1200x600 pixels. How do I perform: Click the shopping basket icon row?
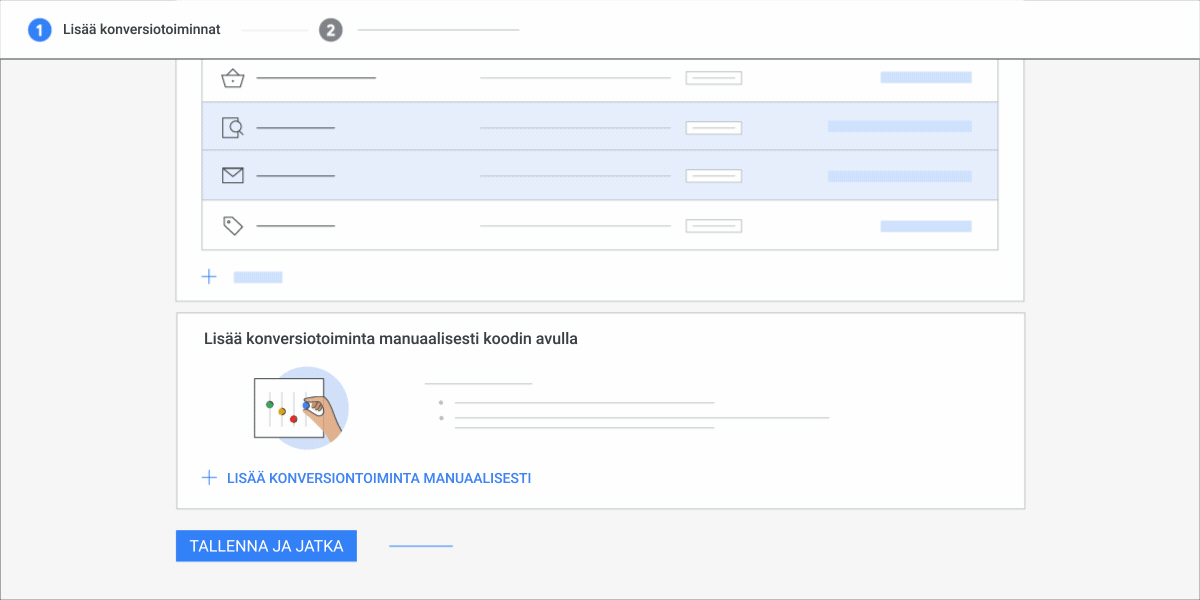coord(600,80)
